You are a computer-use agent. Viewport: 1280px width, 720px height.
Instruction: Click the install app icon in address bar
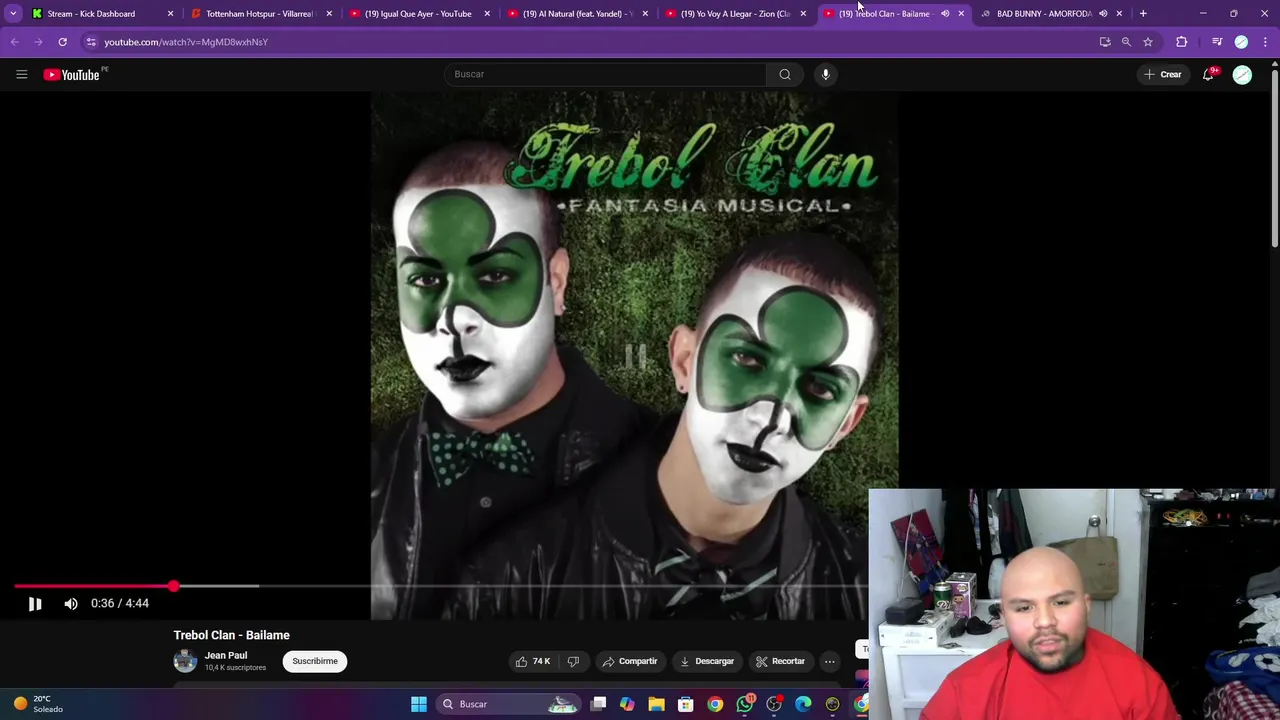(1105, 42)
